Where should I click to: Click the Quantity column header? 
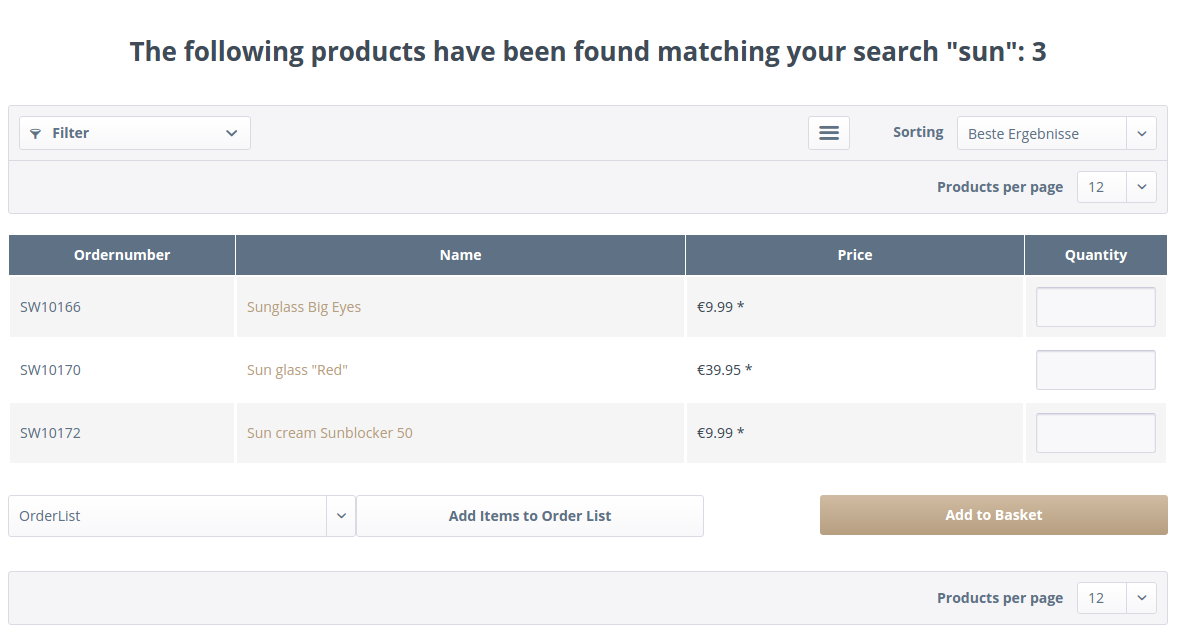[1096, 255]
